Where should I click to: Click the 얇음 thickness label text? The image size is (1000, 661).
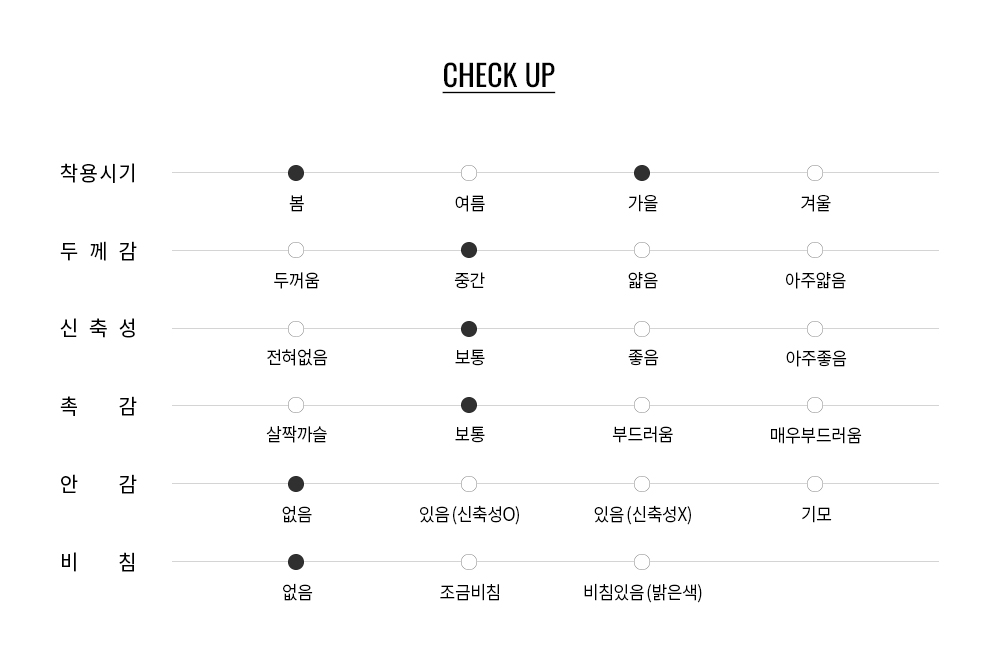click(x=642, y=281)
